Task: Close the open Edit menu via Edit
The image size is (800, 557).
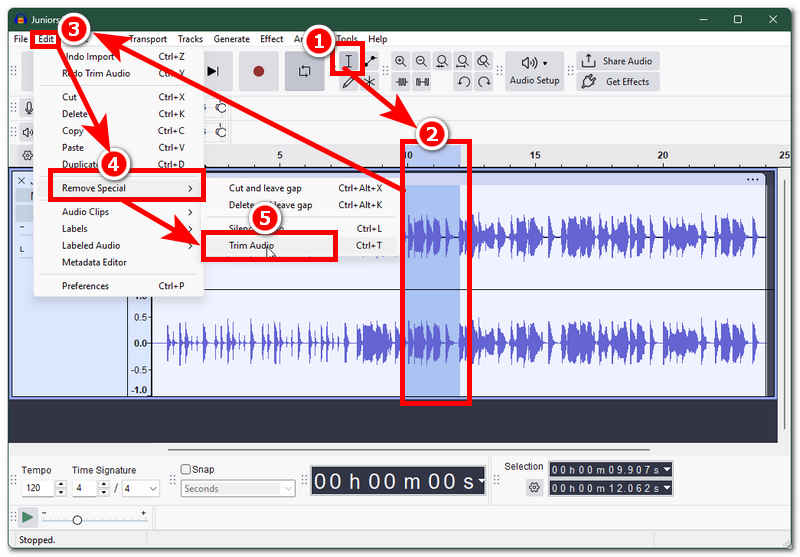Action: click(x=45, y=39)
